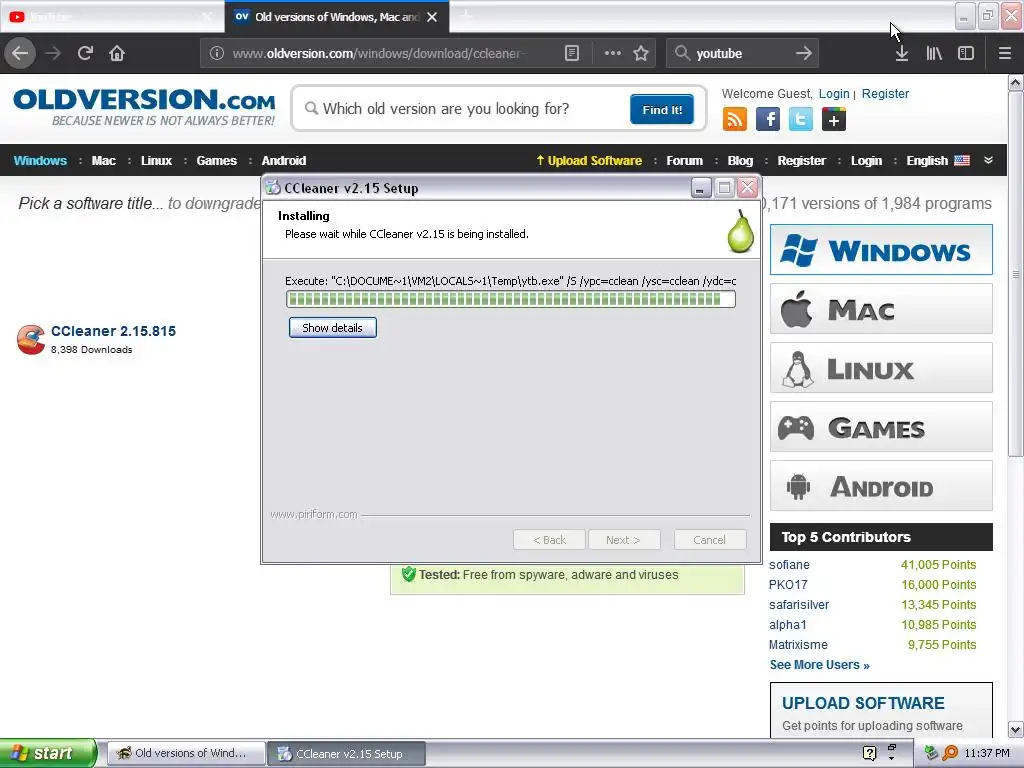The image size is (1024, 768).
Task: Bookmark this page with the star icon
Action: click(641, 53)
